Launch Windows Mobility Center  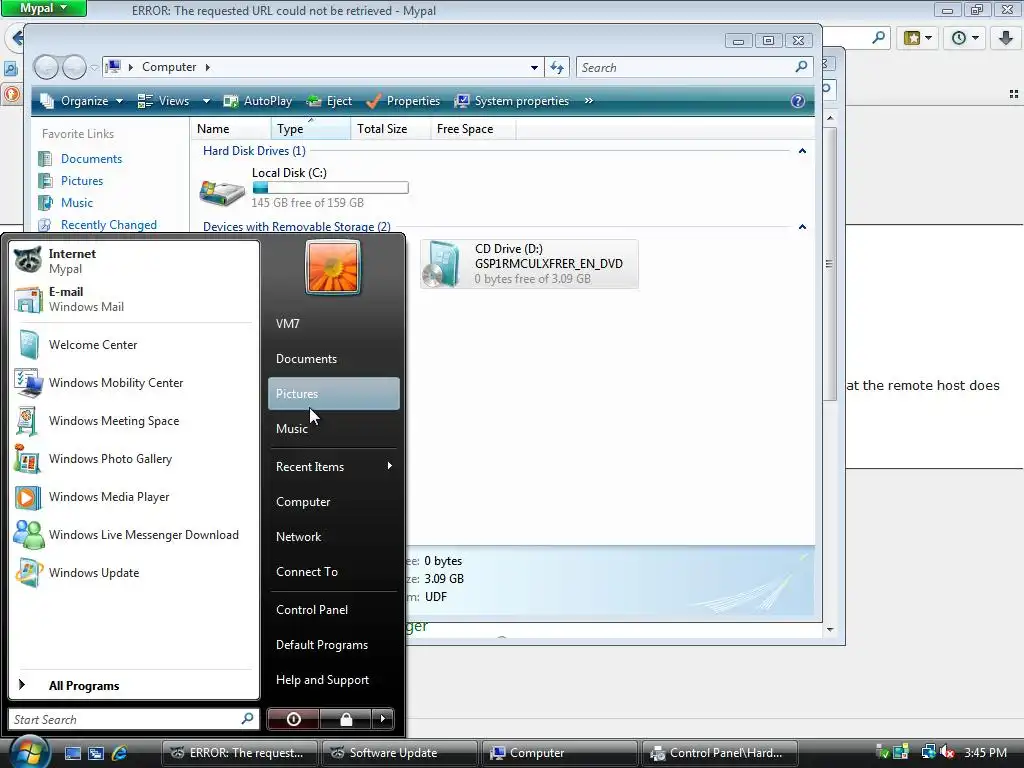coord(134,383)
